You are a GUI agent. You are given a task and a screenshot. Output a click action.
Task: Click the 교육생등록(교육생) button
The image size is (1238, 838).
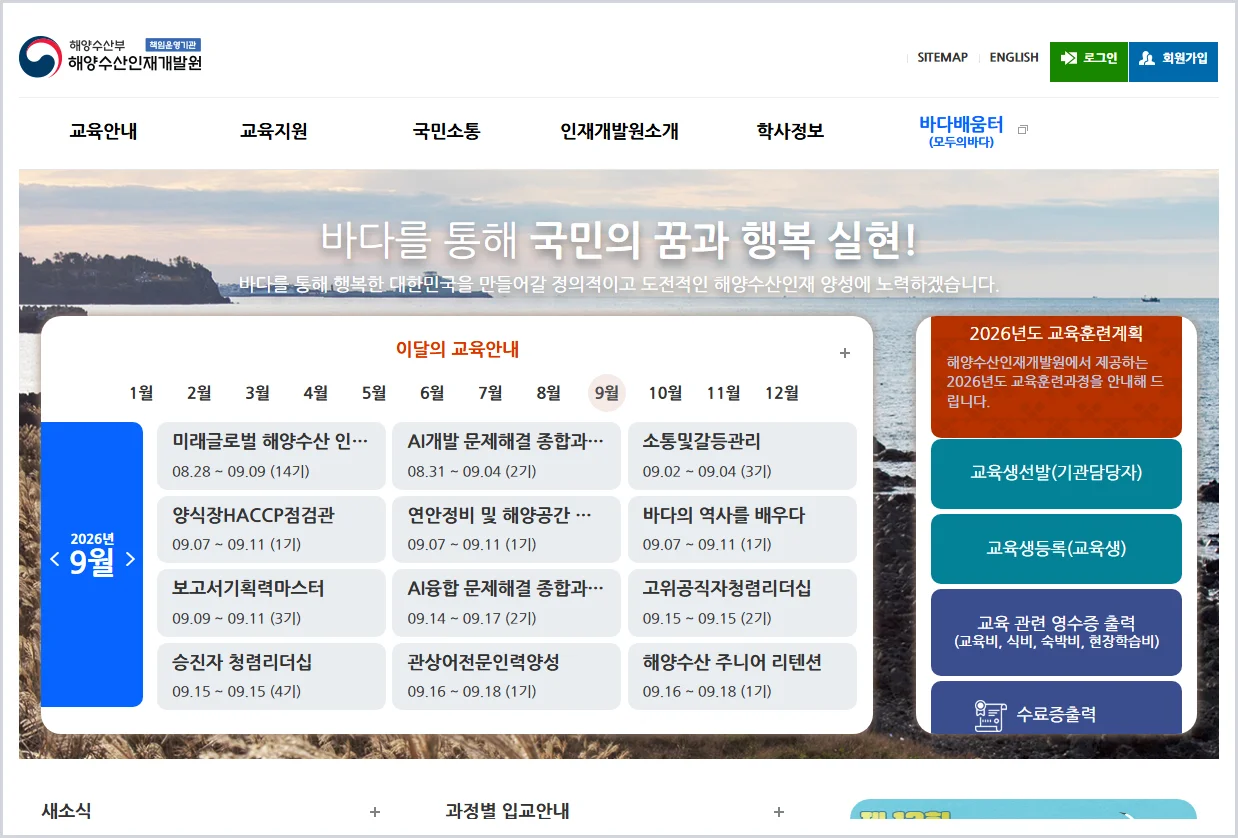(x=1056, y=549)
